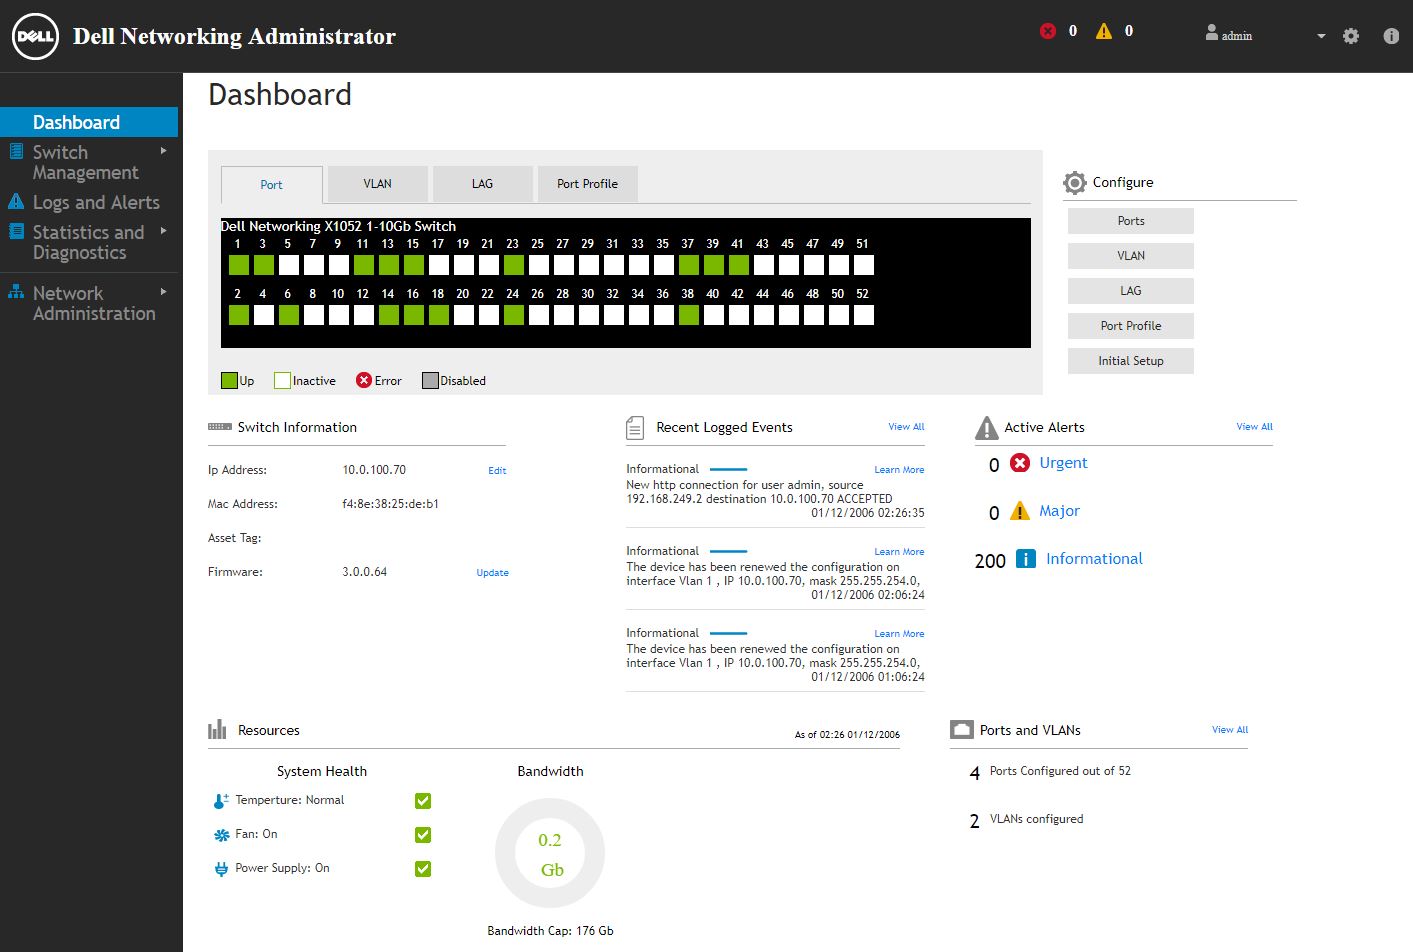Open the admin user dropdown
The height and width of the screenshot is (952, 1413).
(x=1320, y=36)
